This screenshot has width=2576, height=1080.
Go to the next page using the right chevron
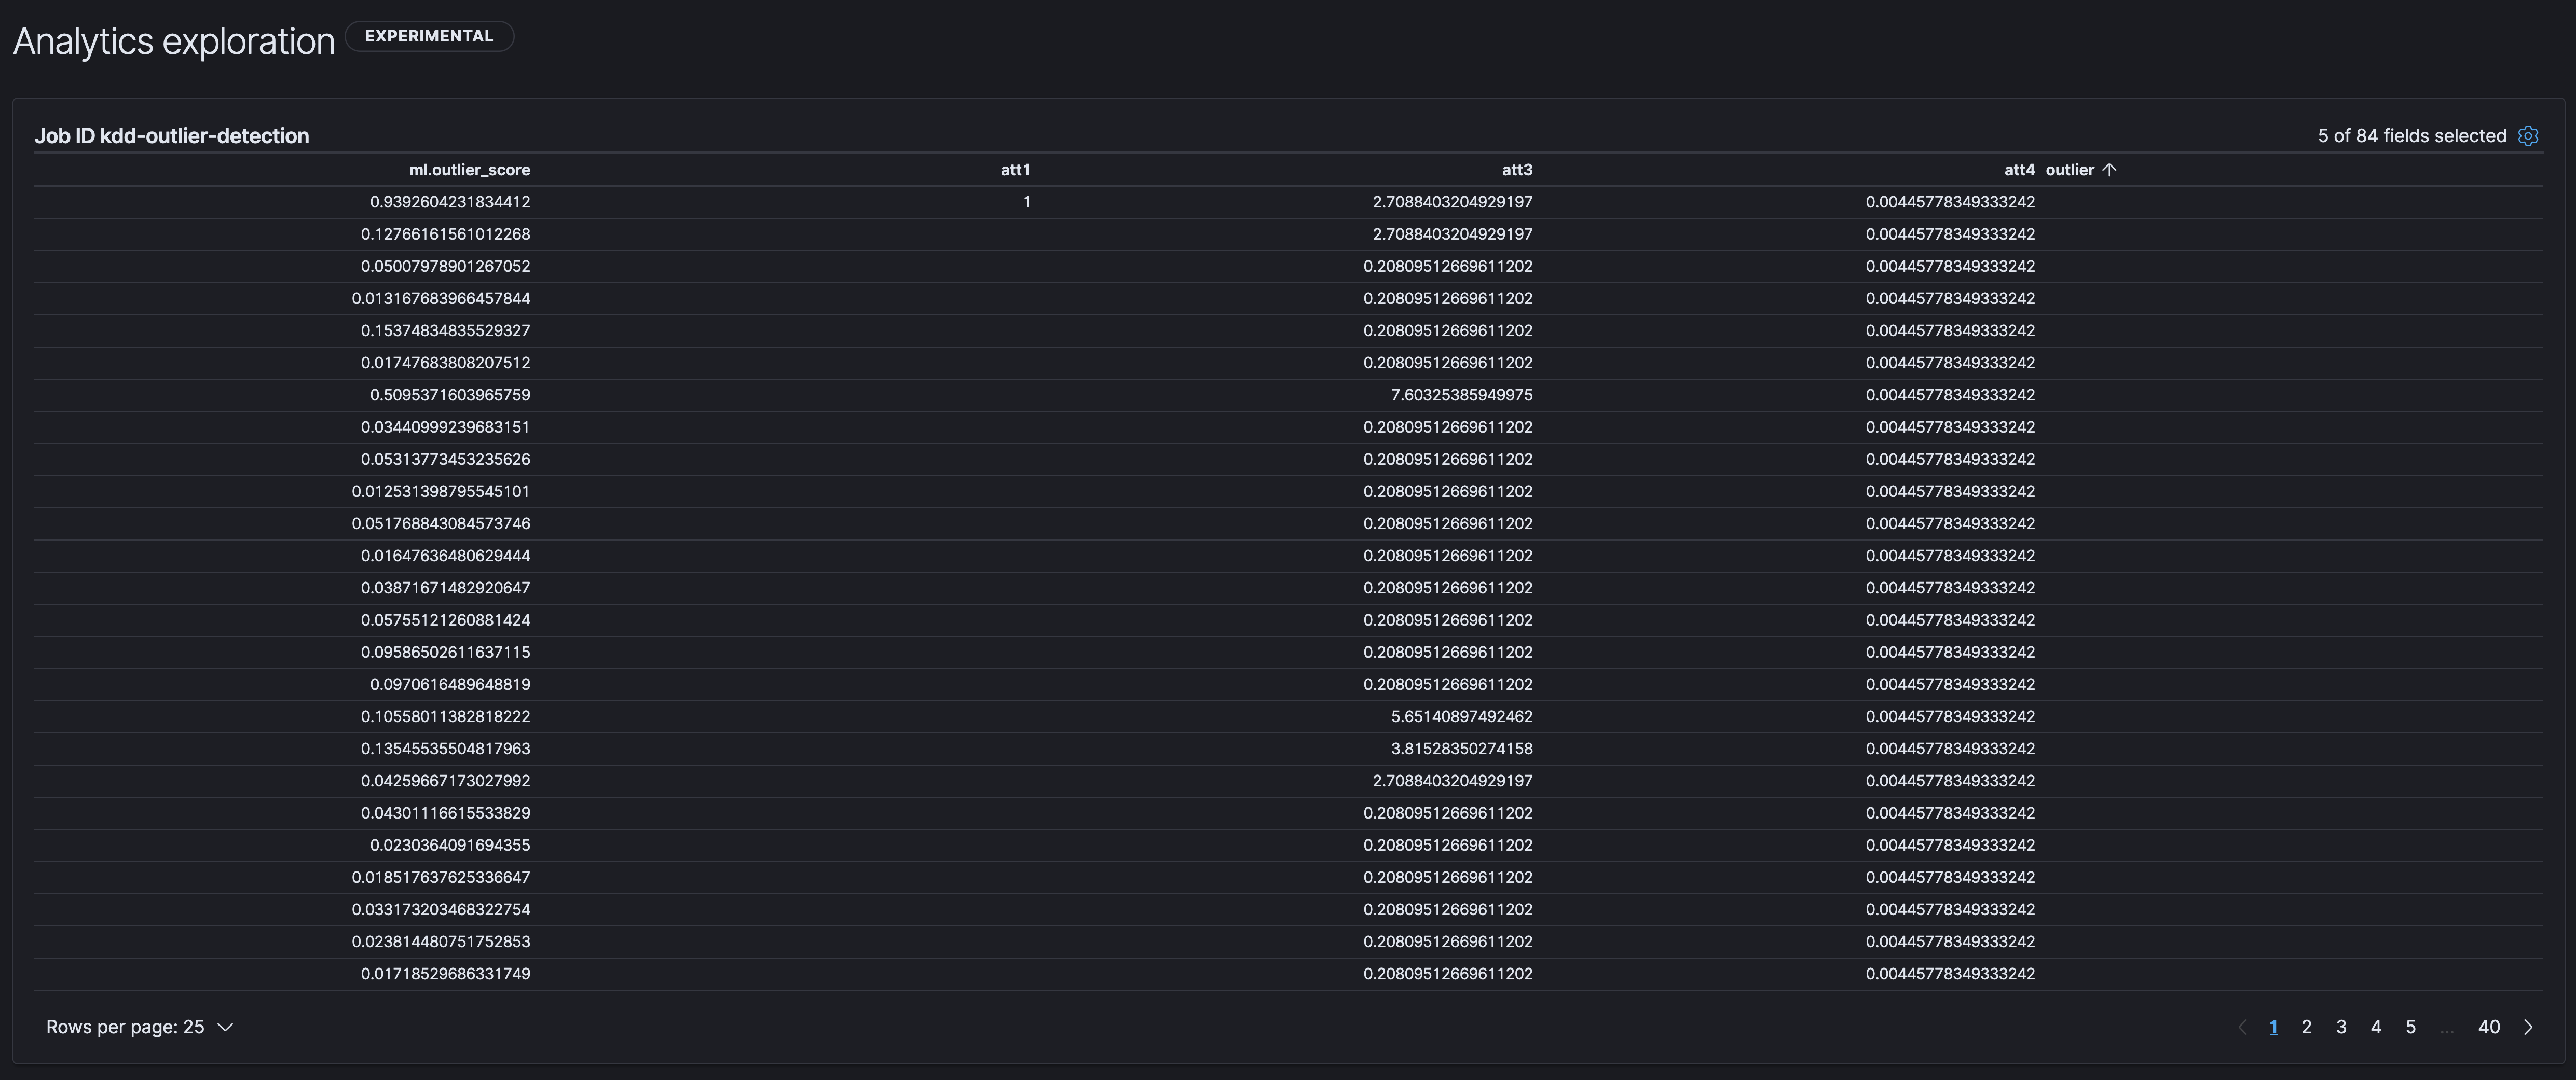(2528, 1027)
